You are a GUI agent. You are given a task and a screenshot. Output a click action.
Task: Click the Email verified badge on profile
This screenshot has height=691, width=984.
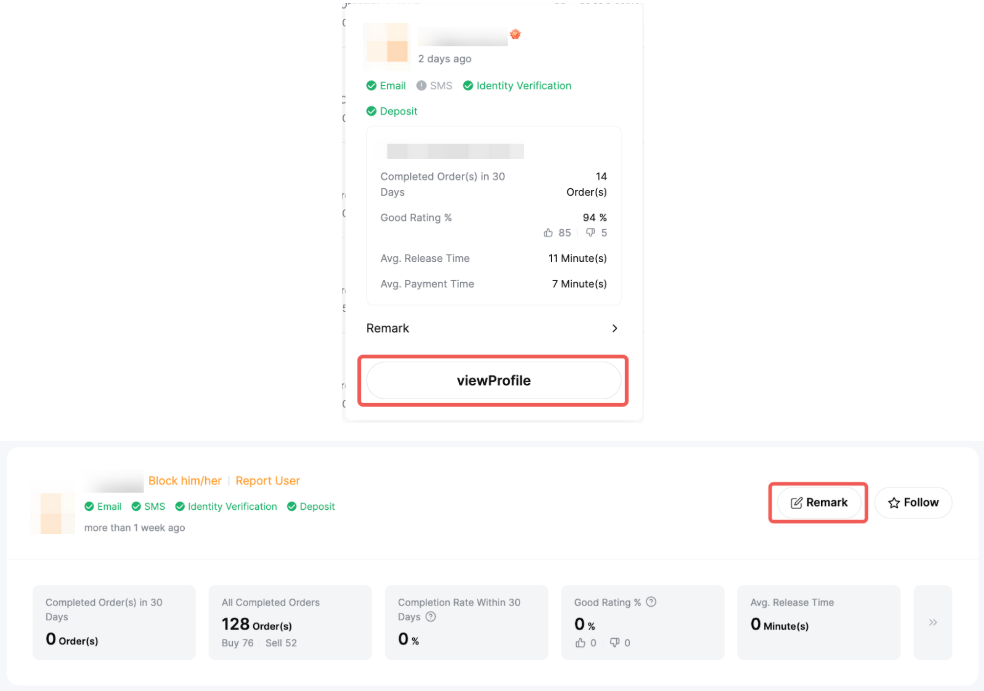pos(103,507)
